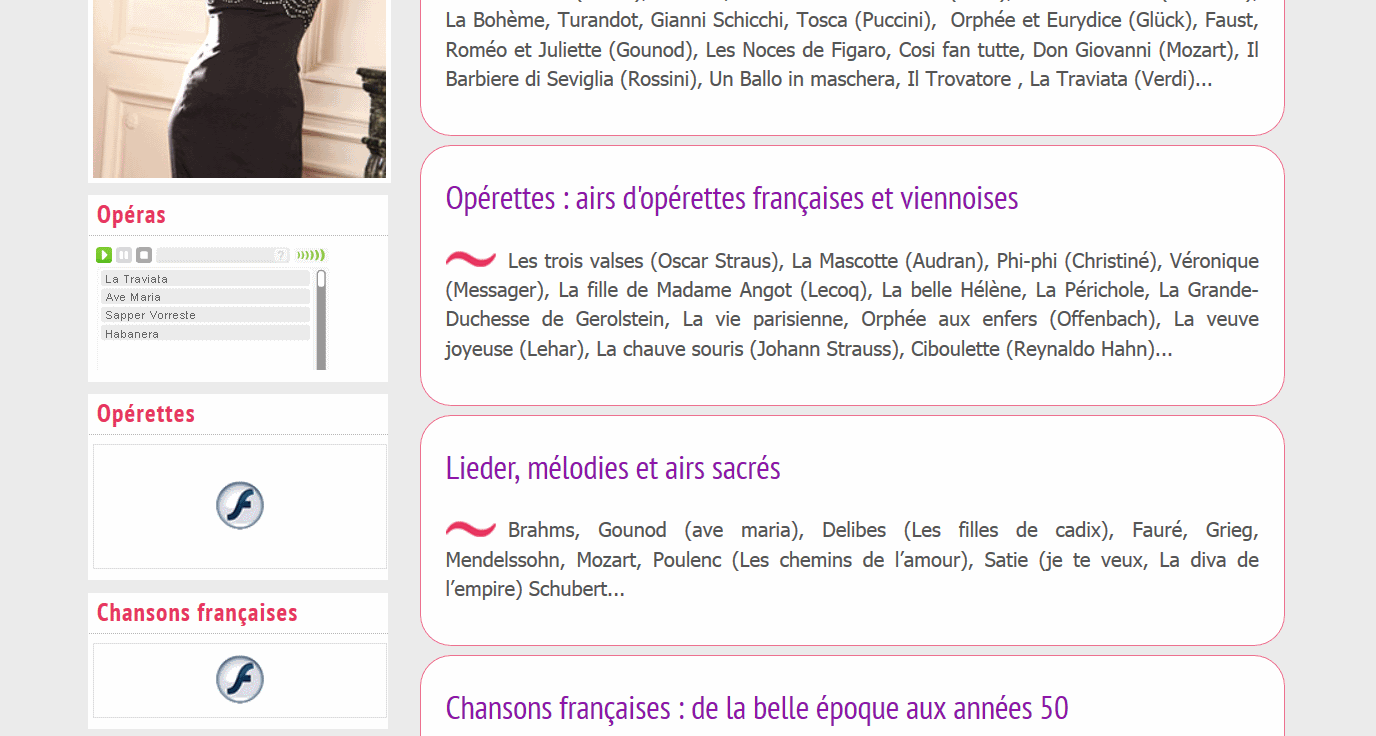Click the question mark icon in the player
This screenshot has width=1376, height=736.
[281, 255]
